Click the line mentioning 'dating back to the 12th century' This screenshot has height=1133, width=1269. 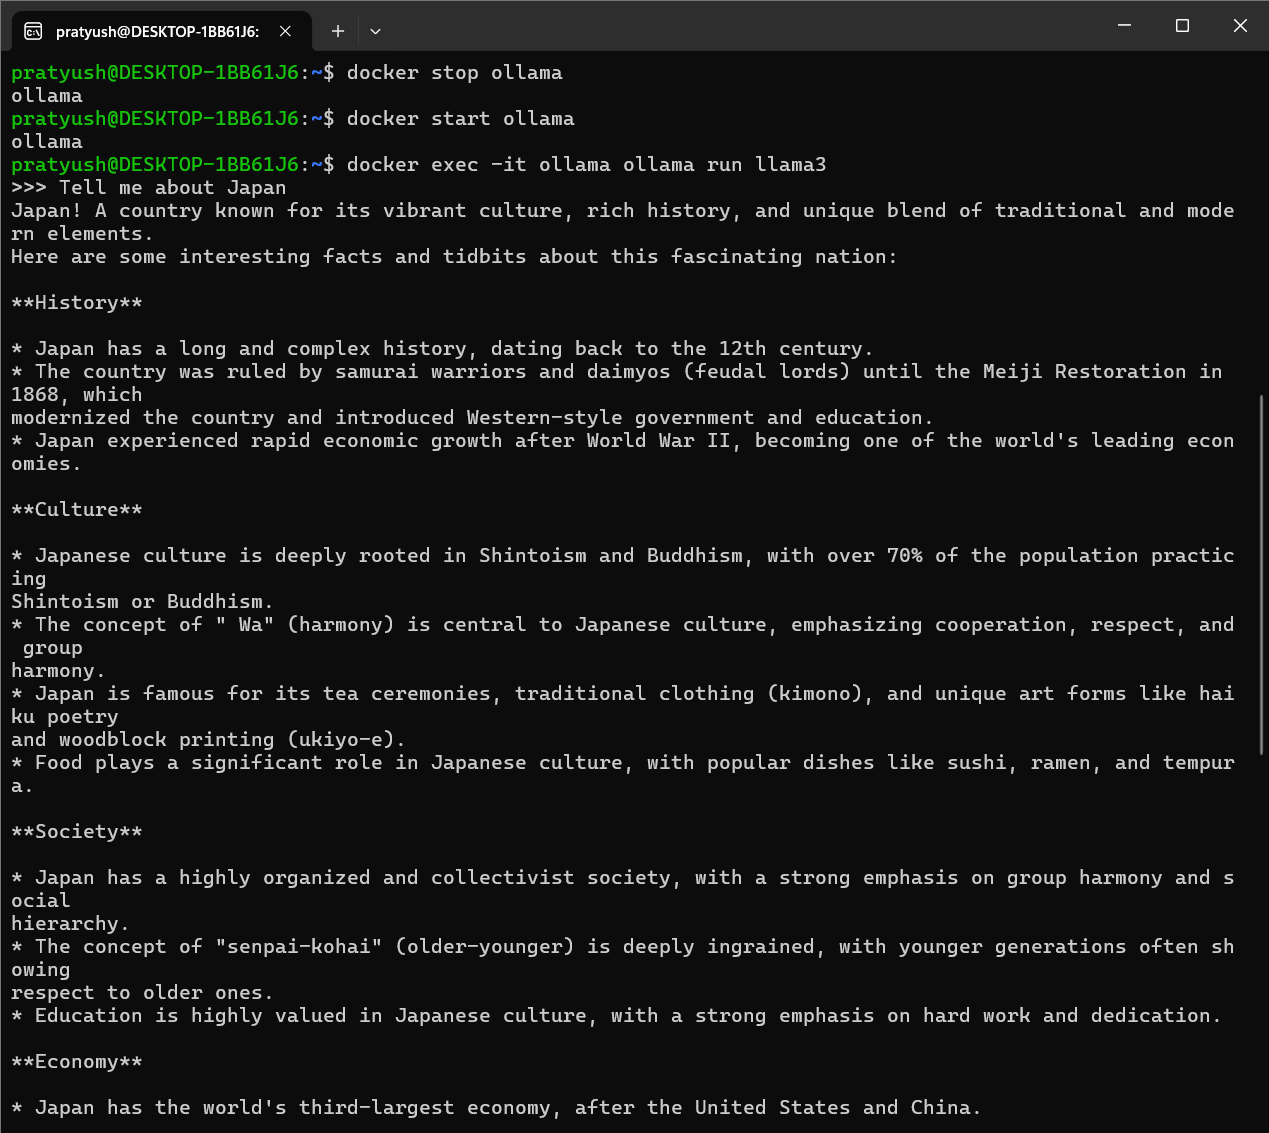pos(442,348)
